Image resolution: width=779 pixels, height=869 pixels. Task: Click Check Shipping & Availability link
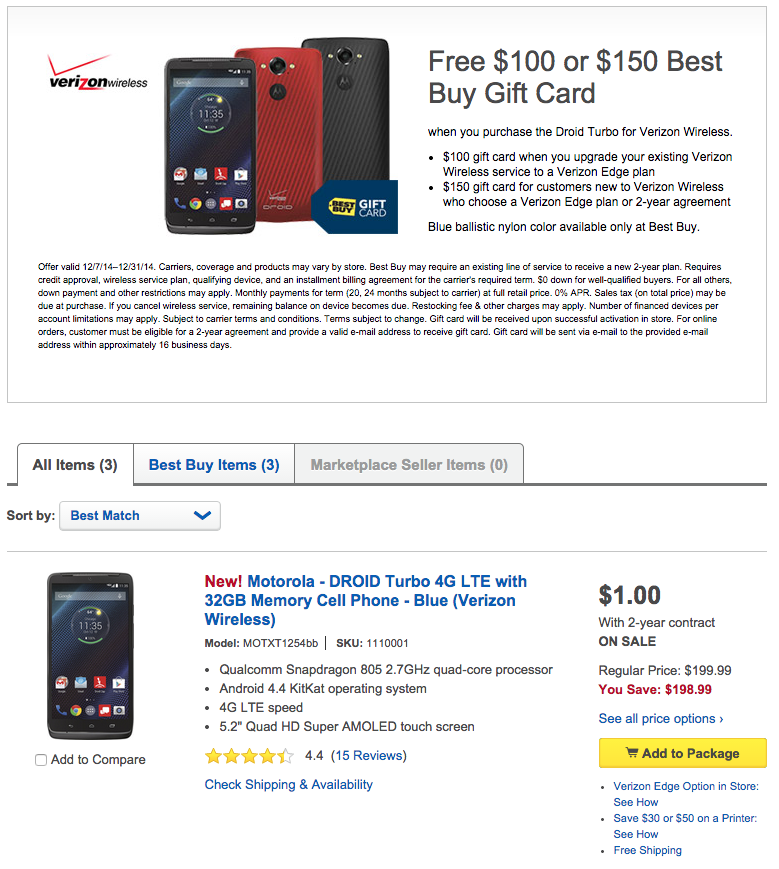point(288,785)
